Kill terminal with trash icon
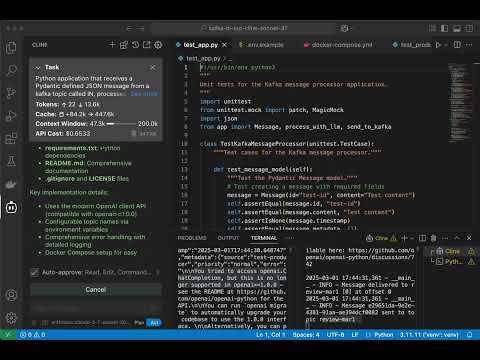 pos(433,238)
